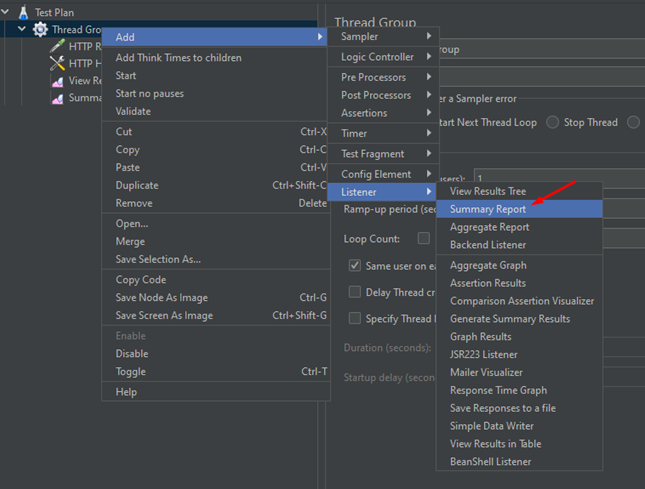This screenshot has width=645, height=489.
Task: Tick the Specify Thread lifetime checkbox
Action: coord(355,318)
